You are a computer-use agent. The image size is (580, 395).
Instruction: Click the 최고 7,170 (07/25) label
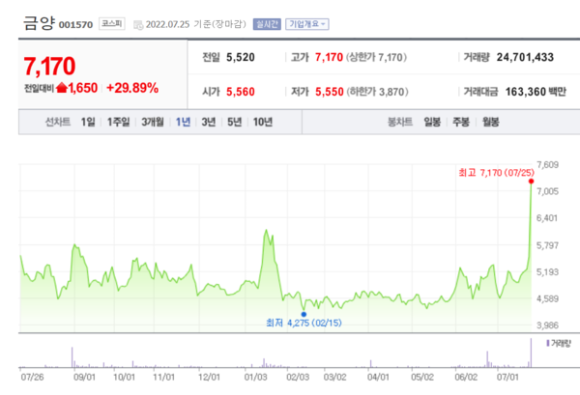[x=496, y=173]
